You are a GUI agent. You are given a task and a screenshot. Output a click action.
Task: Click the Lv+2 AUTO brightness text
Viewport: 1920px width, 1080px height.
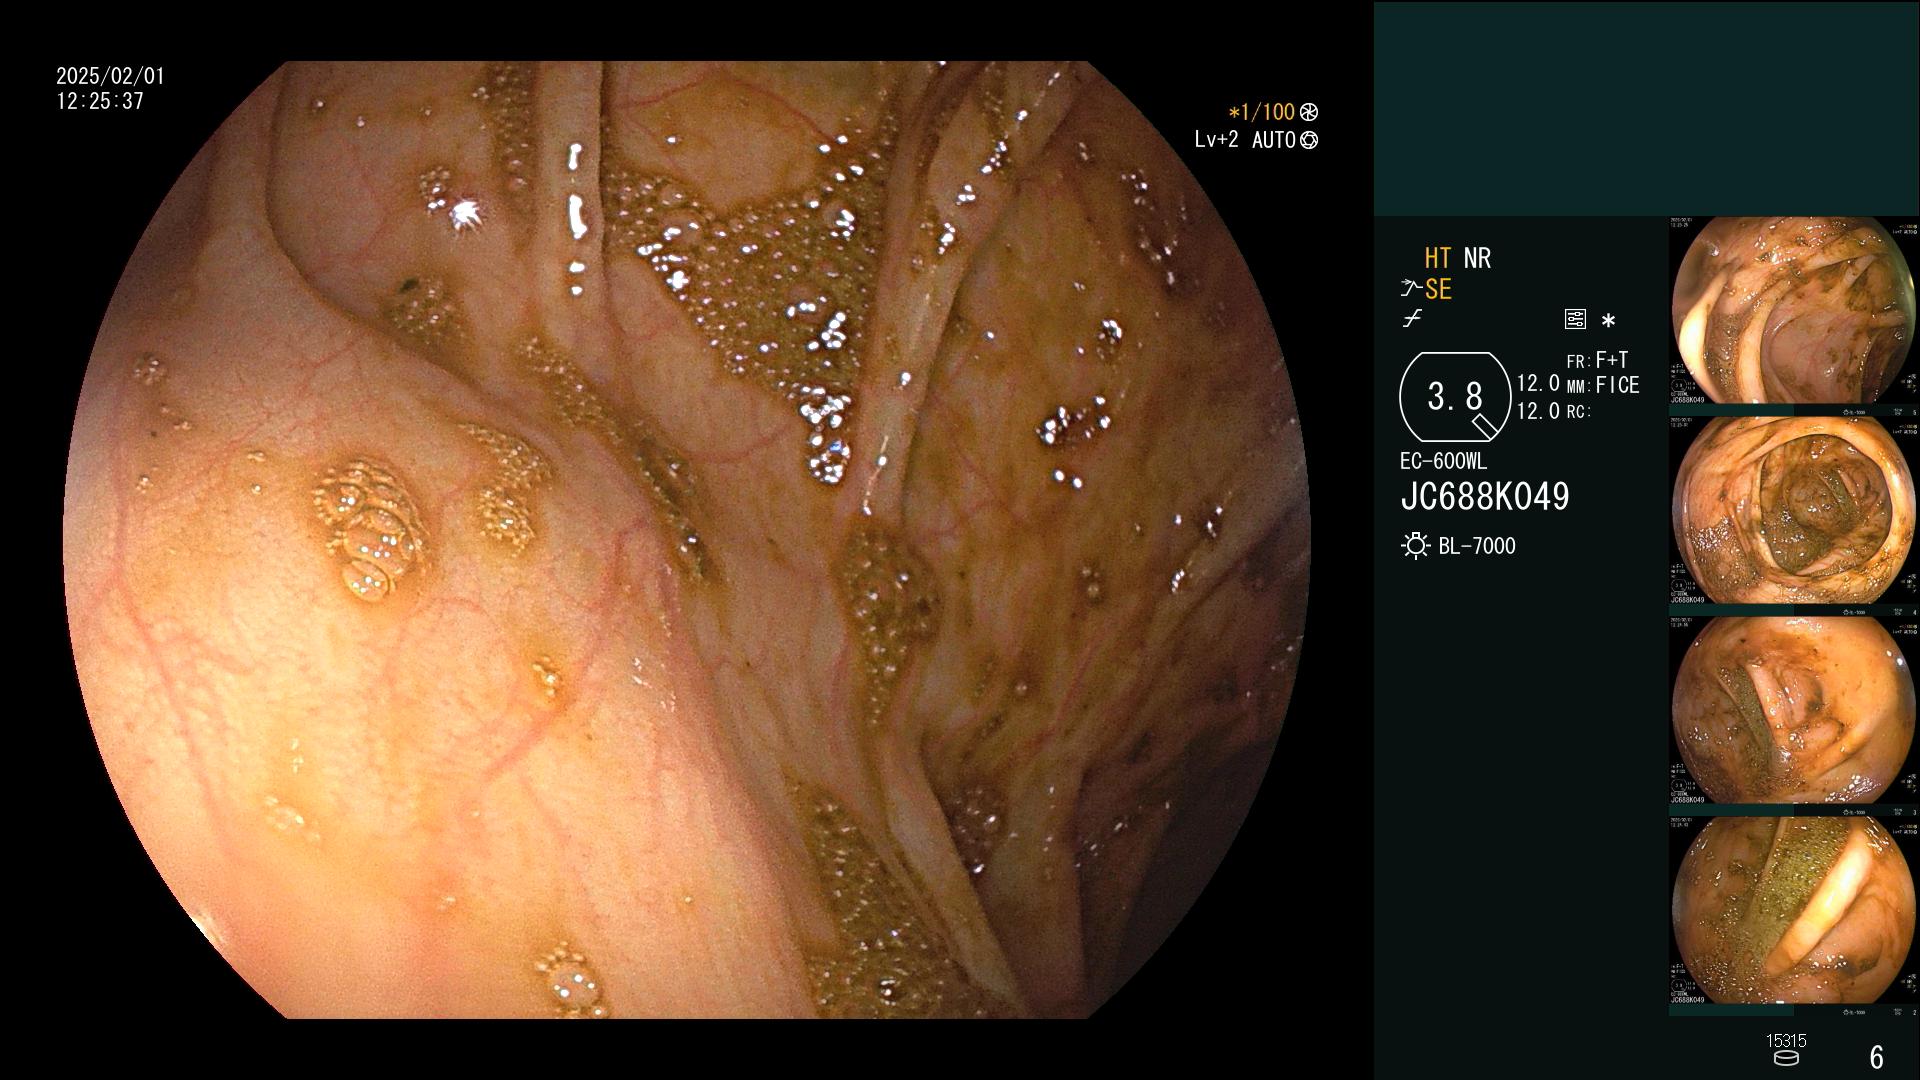coord(1245,140)
